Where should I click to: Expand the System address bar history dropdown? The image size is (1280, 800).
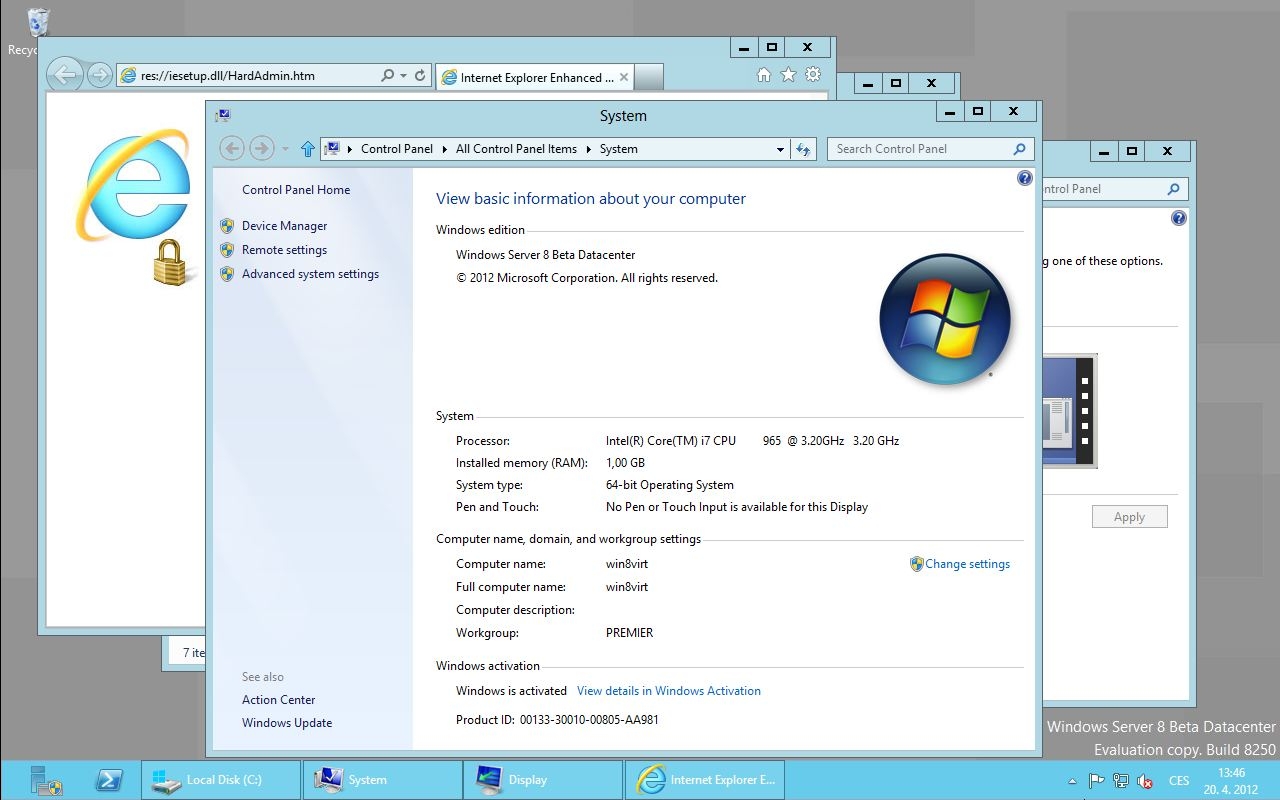781,149
